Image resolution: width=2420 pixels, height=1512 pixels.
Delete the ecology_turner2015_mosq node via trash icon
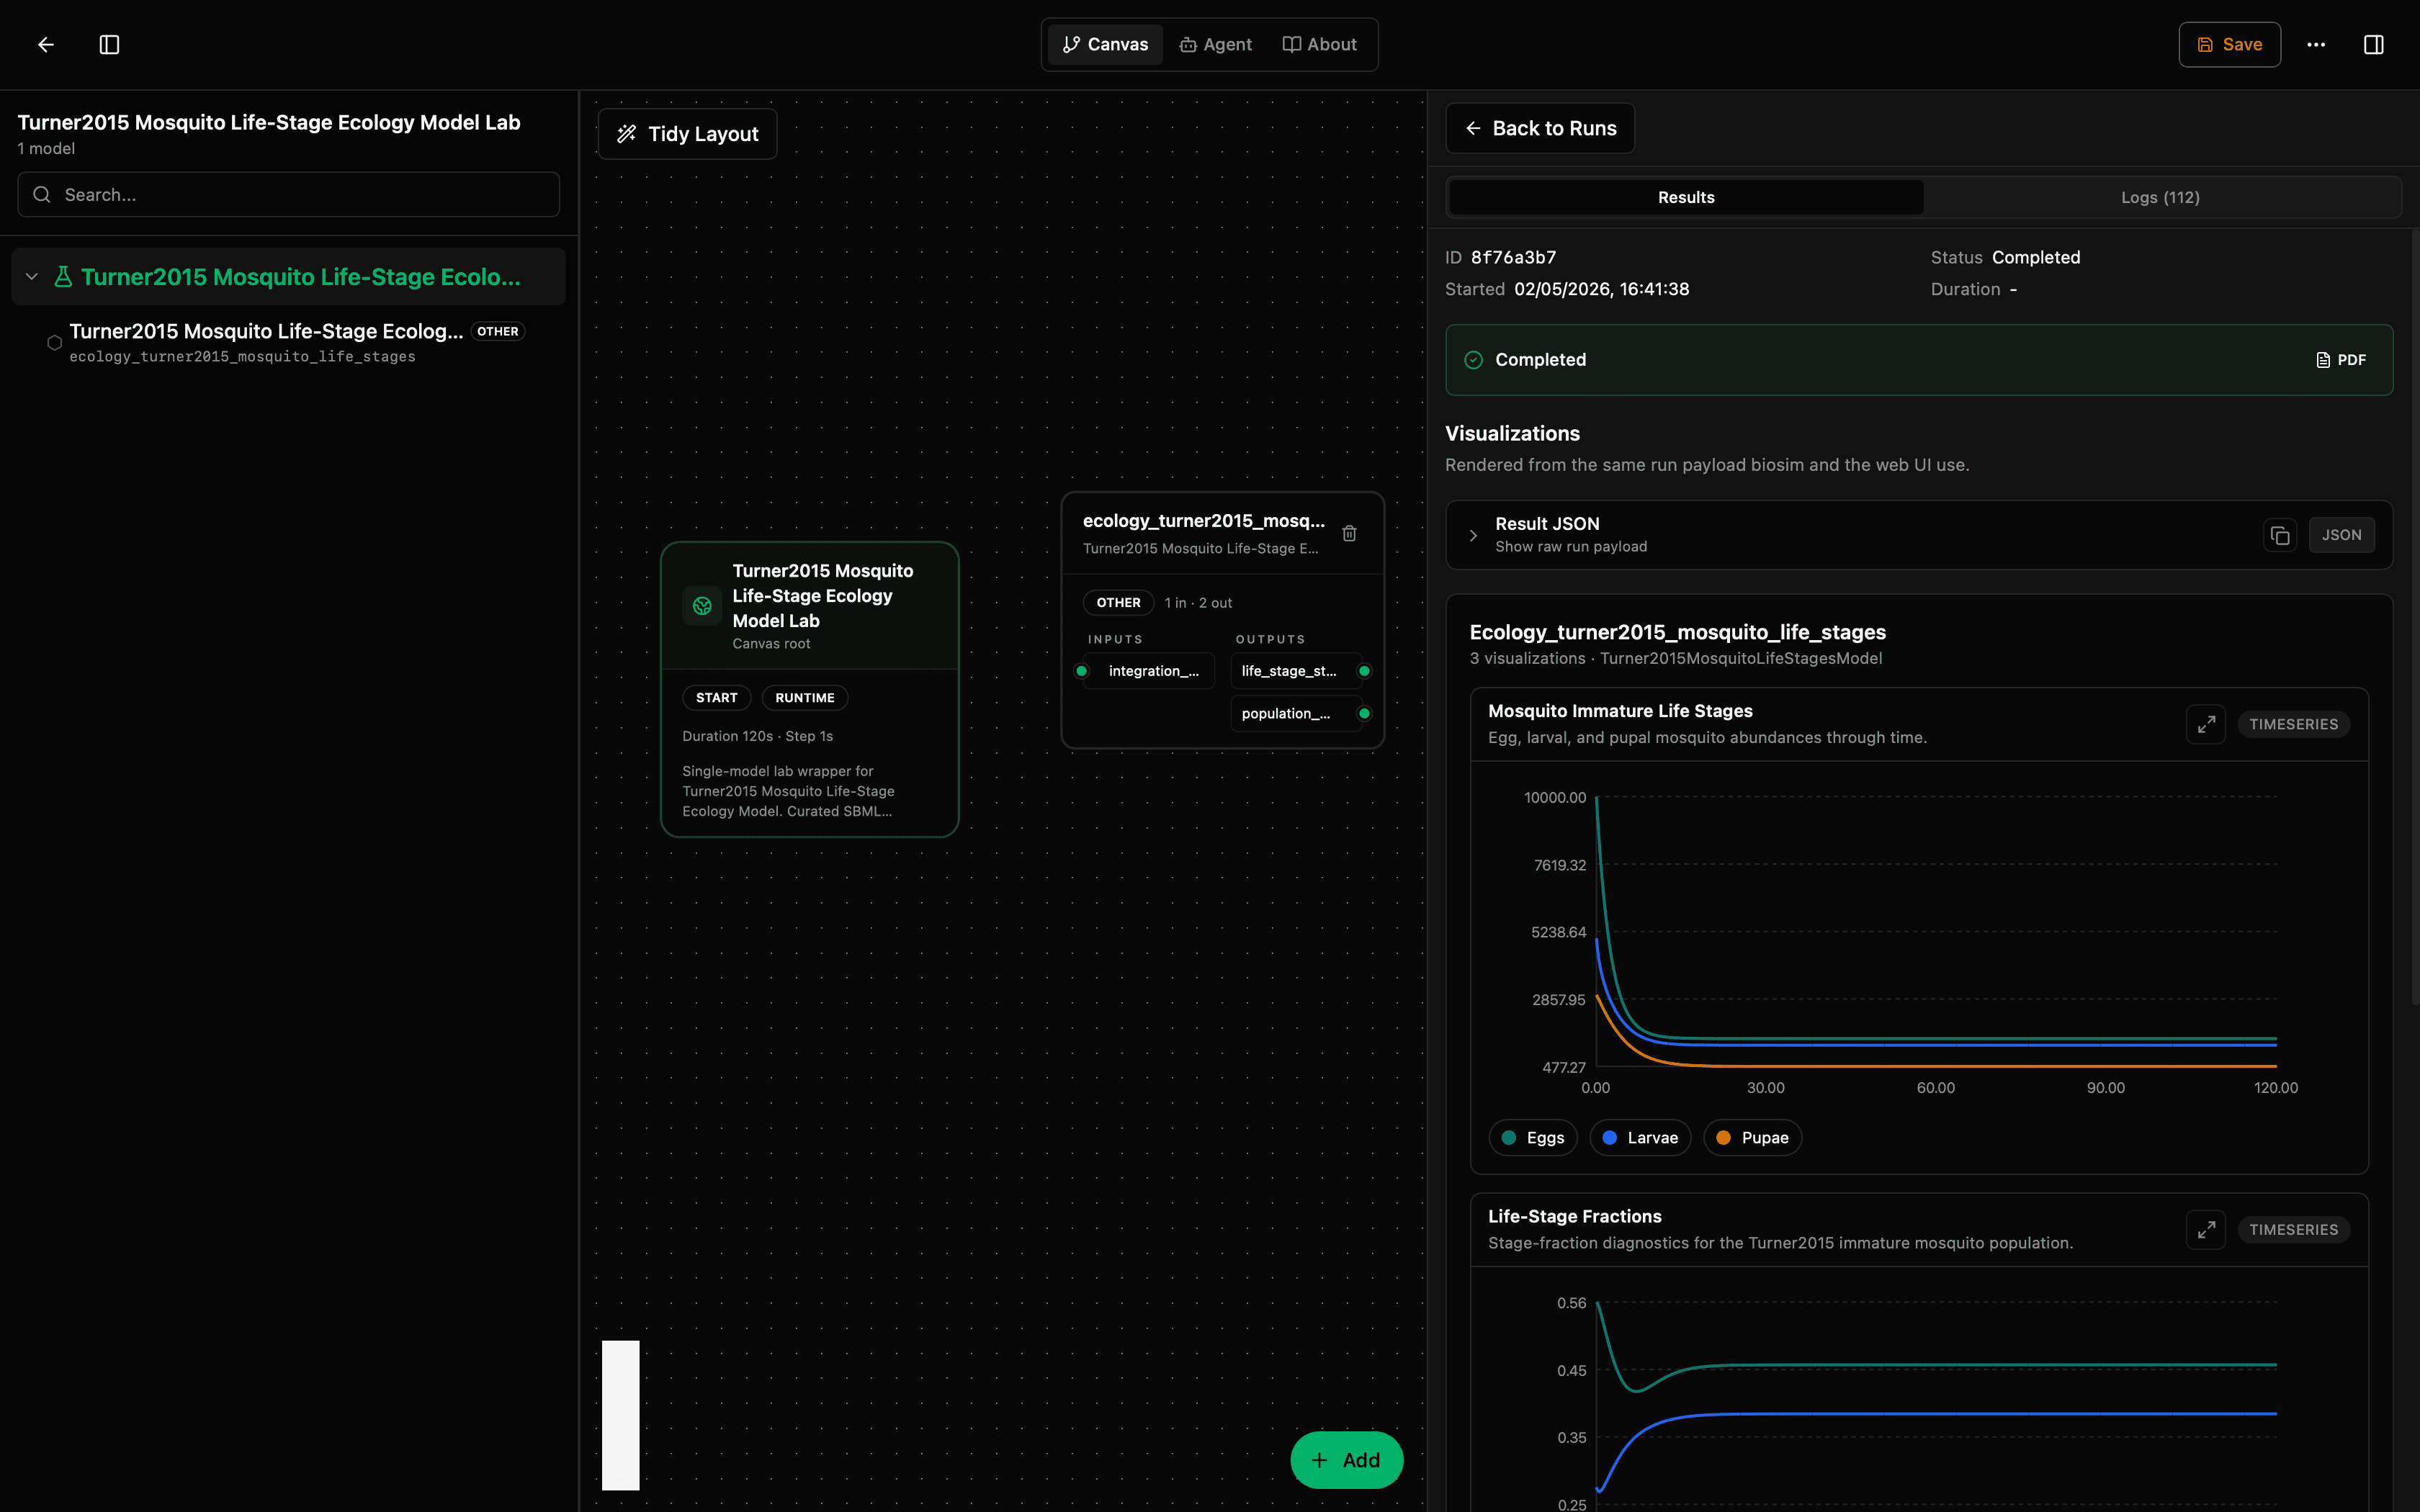1349,533
